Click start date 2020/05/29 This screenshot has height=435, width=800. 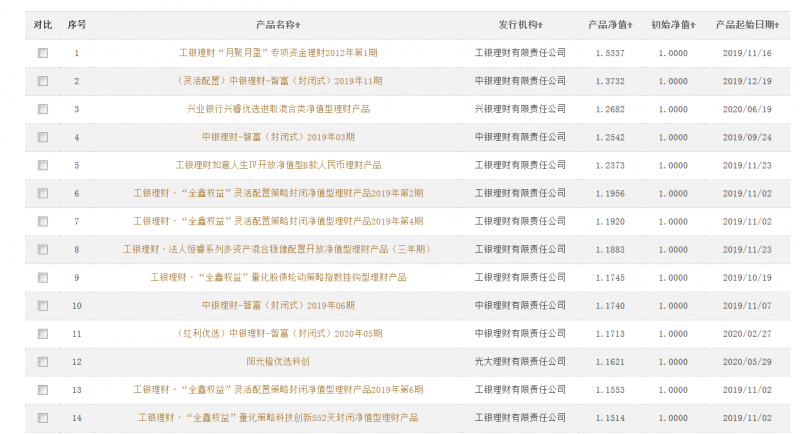pyautogui.click(x=747, y=362)
